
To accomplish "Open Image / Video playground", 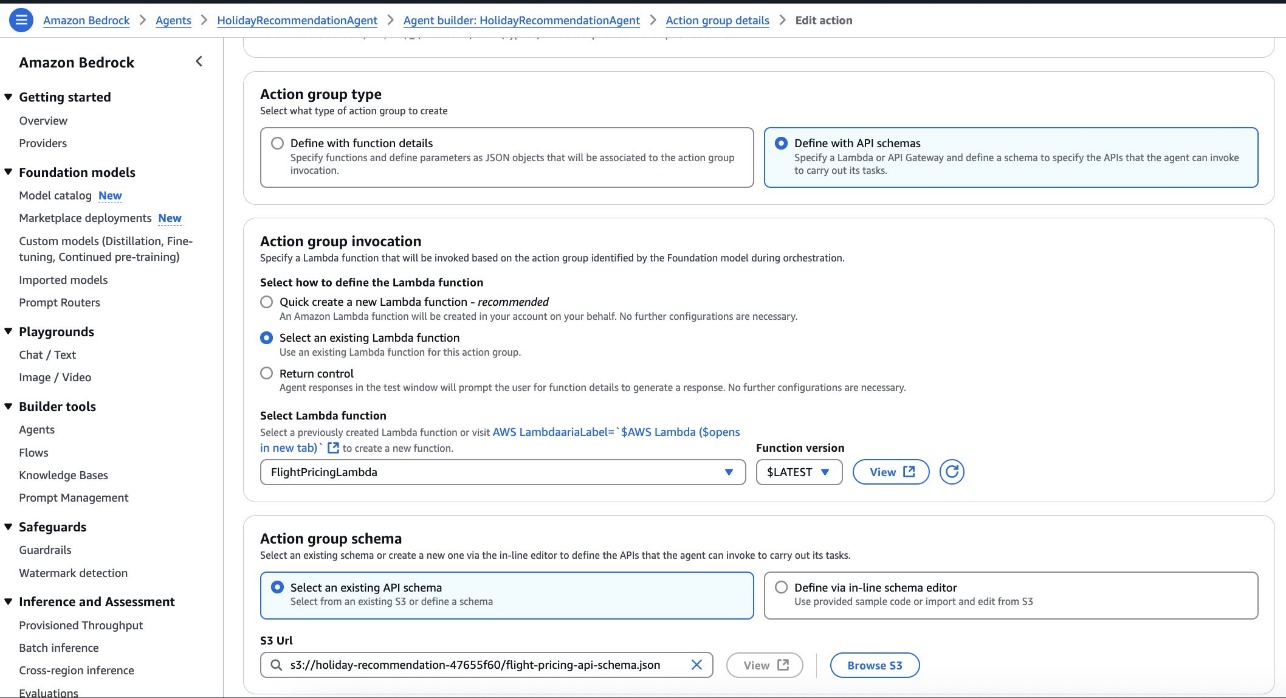I will (x=55, y=377).
